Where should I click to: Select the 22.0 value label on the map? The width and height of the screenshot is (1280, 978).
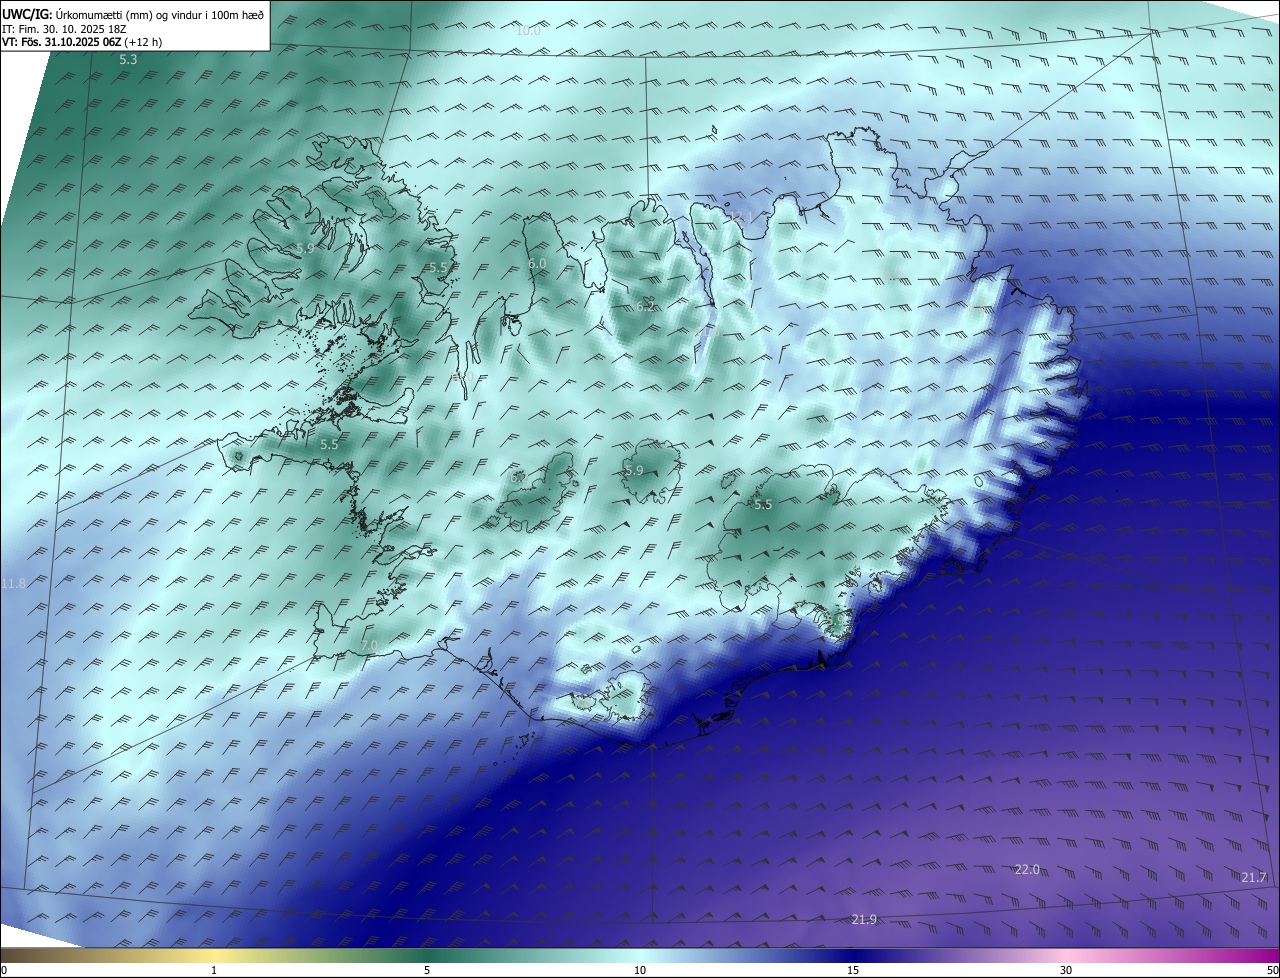pos(1027,869)
